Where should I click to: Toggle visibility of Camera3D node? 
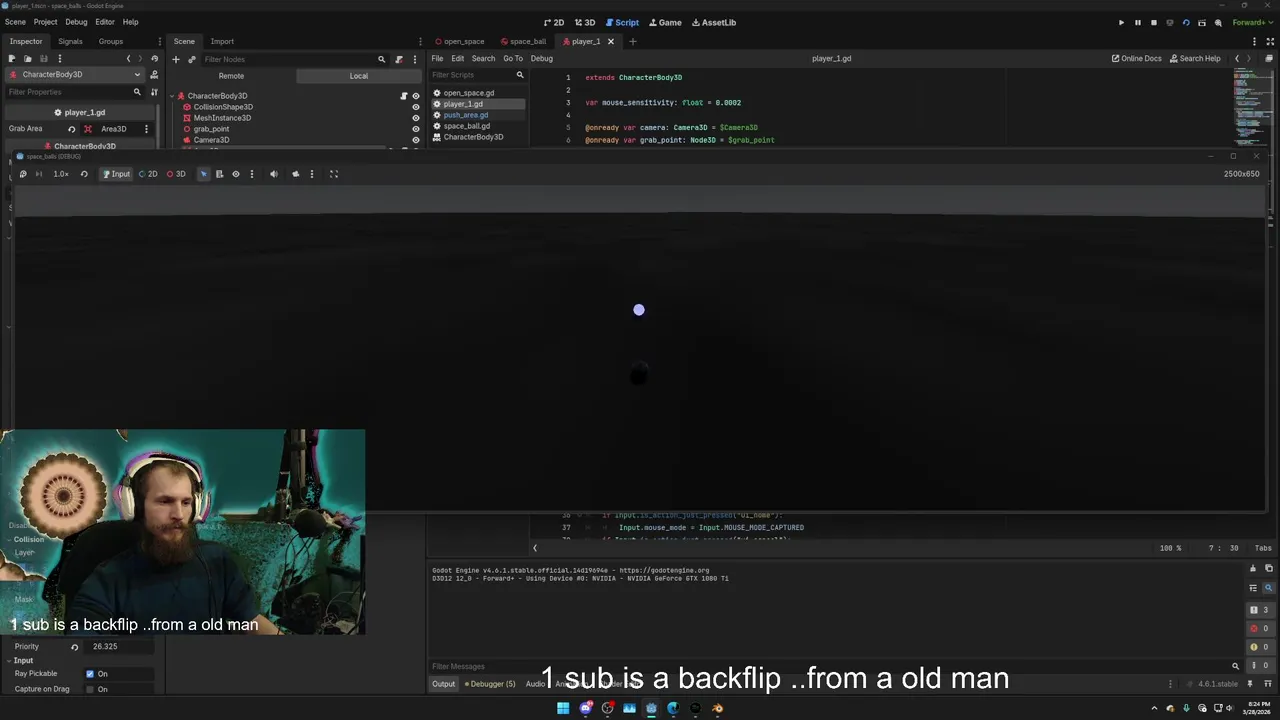click(416, 140)
